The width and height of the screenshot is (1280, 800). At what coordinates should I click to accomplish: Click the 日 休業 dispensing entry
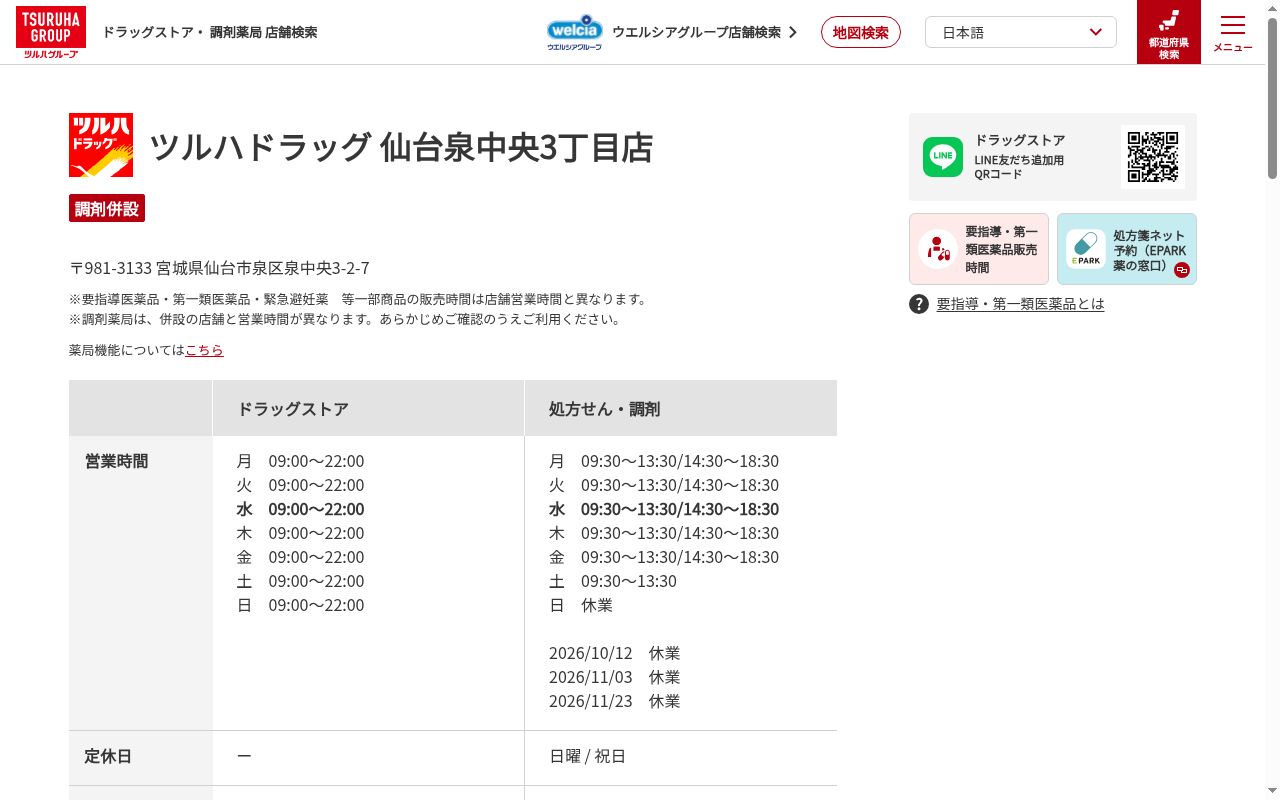pos(581,605)
